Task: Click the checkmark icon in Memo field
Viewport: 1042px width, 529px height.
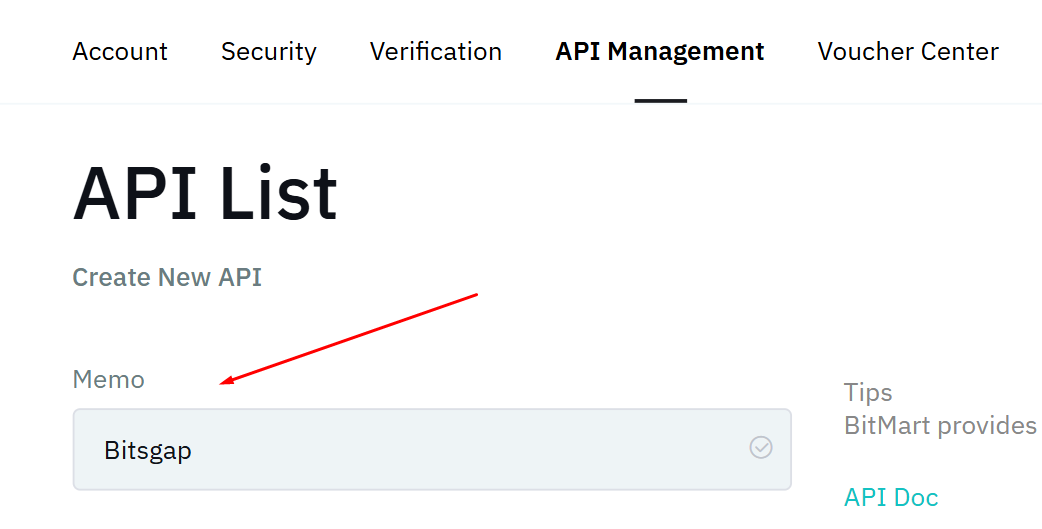Action: click(761, 448)
